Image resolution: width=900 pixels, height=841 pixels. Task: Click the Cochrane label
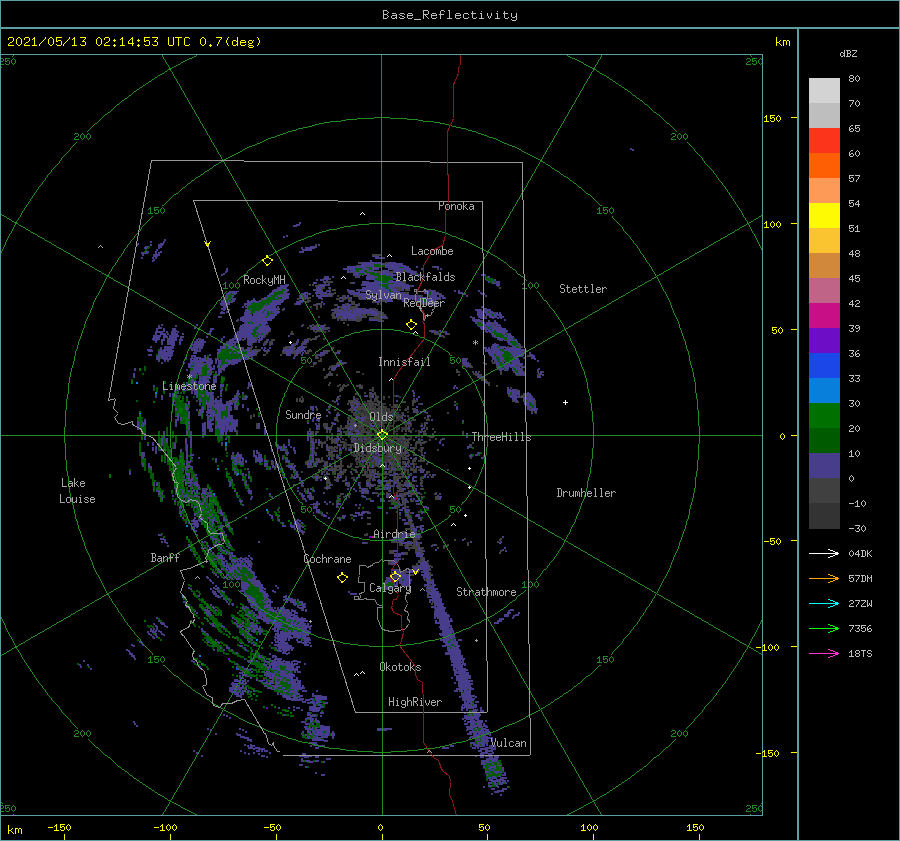327,559
